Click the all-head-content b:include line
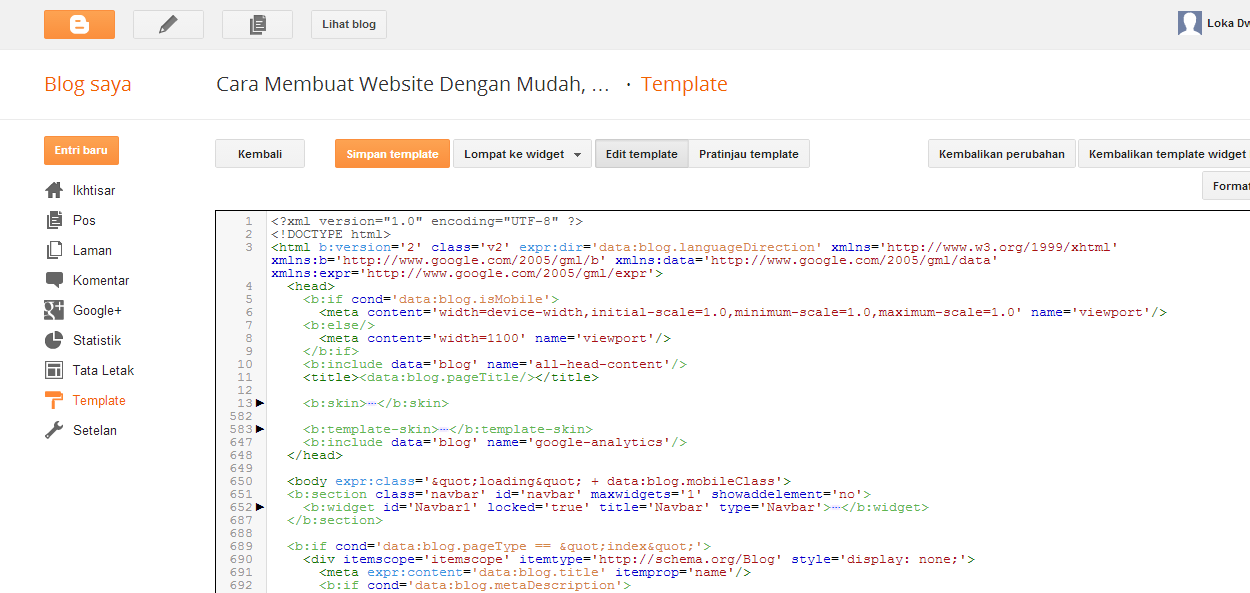 click(x=495, y=364)
